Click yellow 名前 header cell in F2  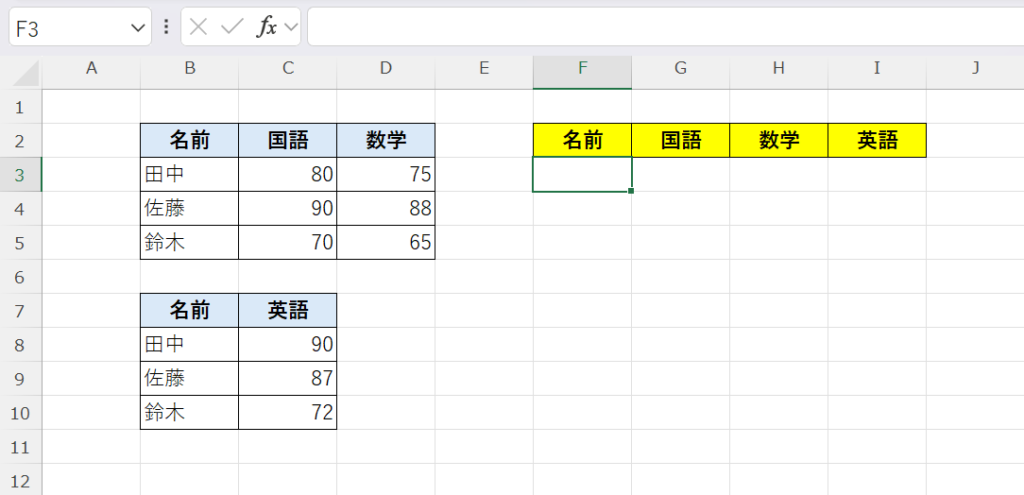pos(582,141)
